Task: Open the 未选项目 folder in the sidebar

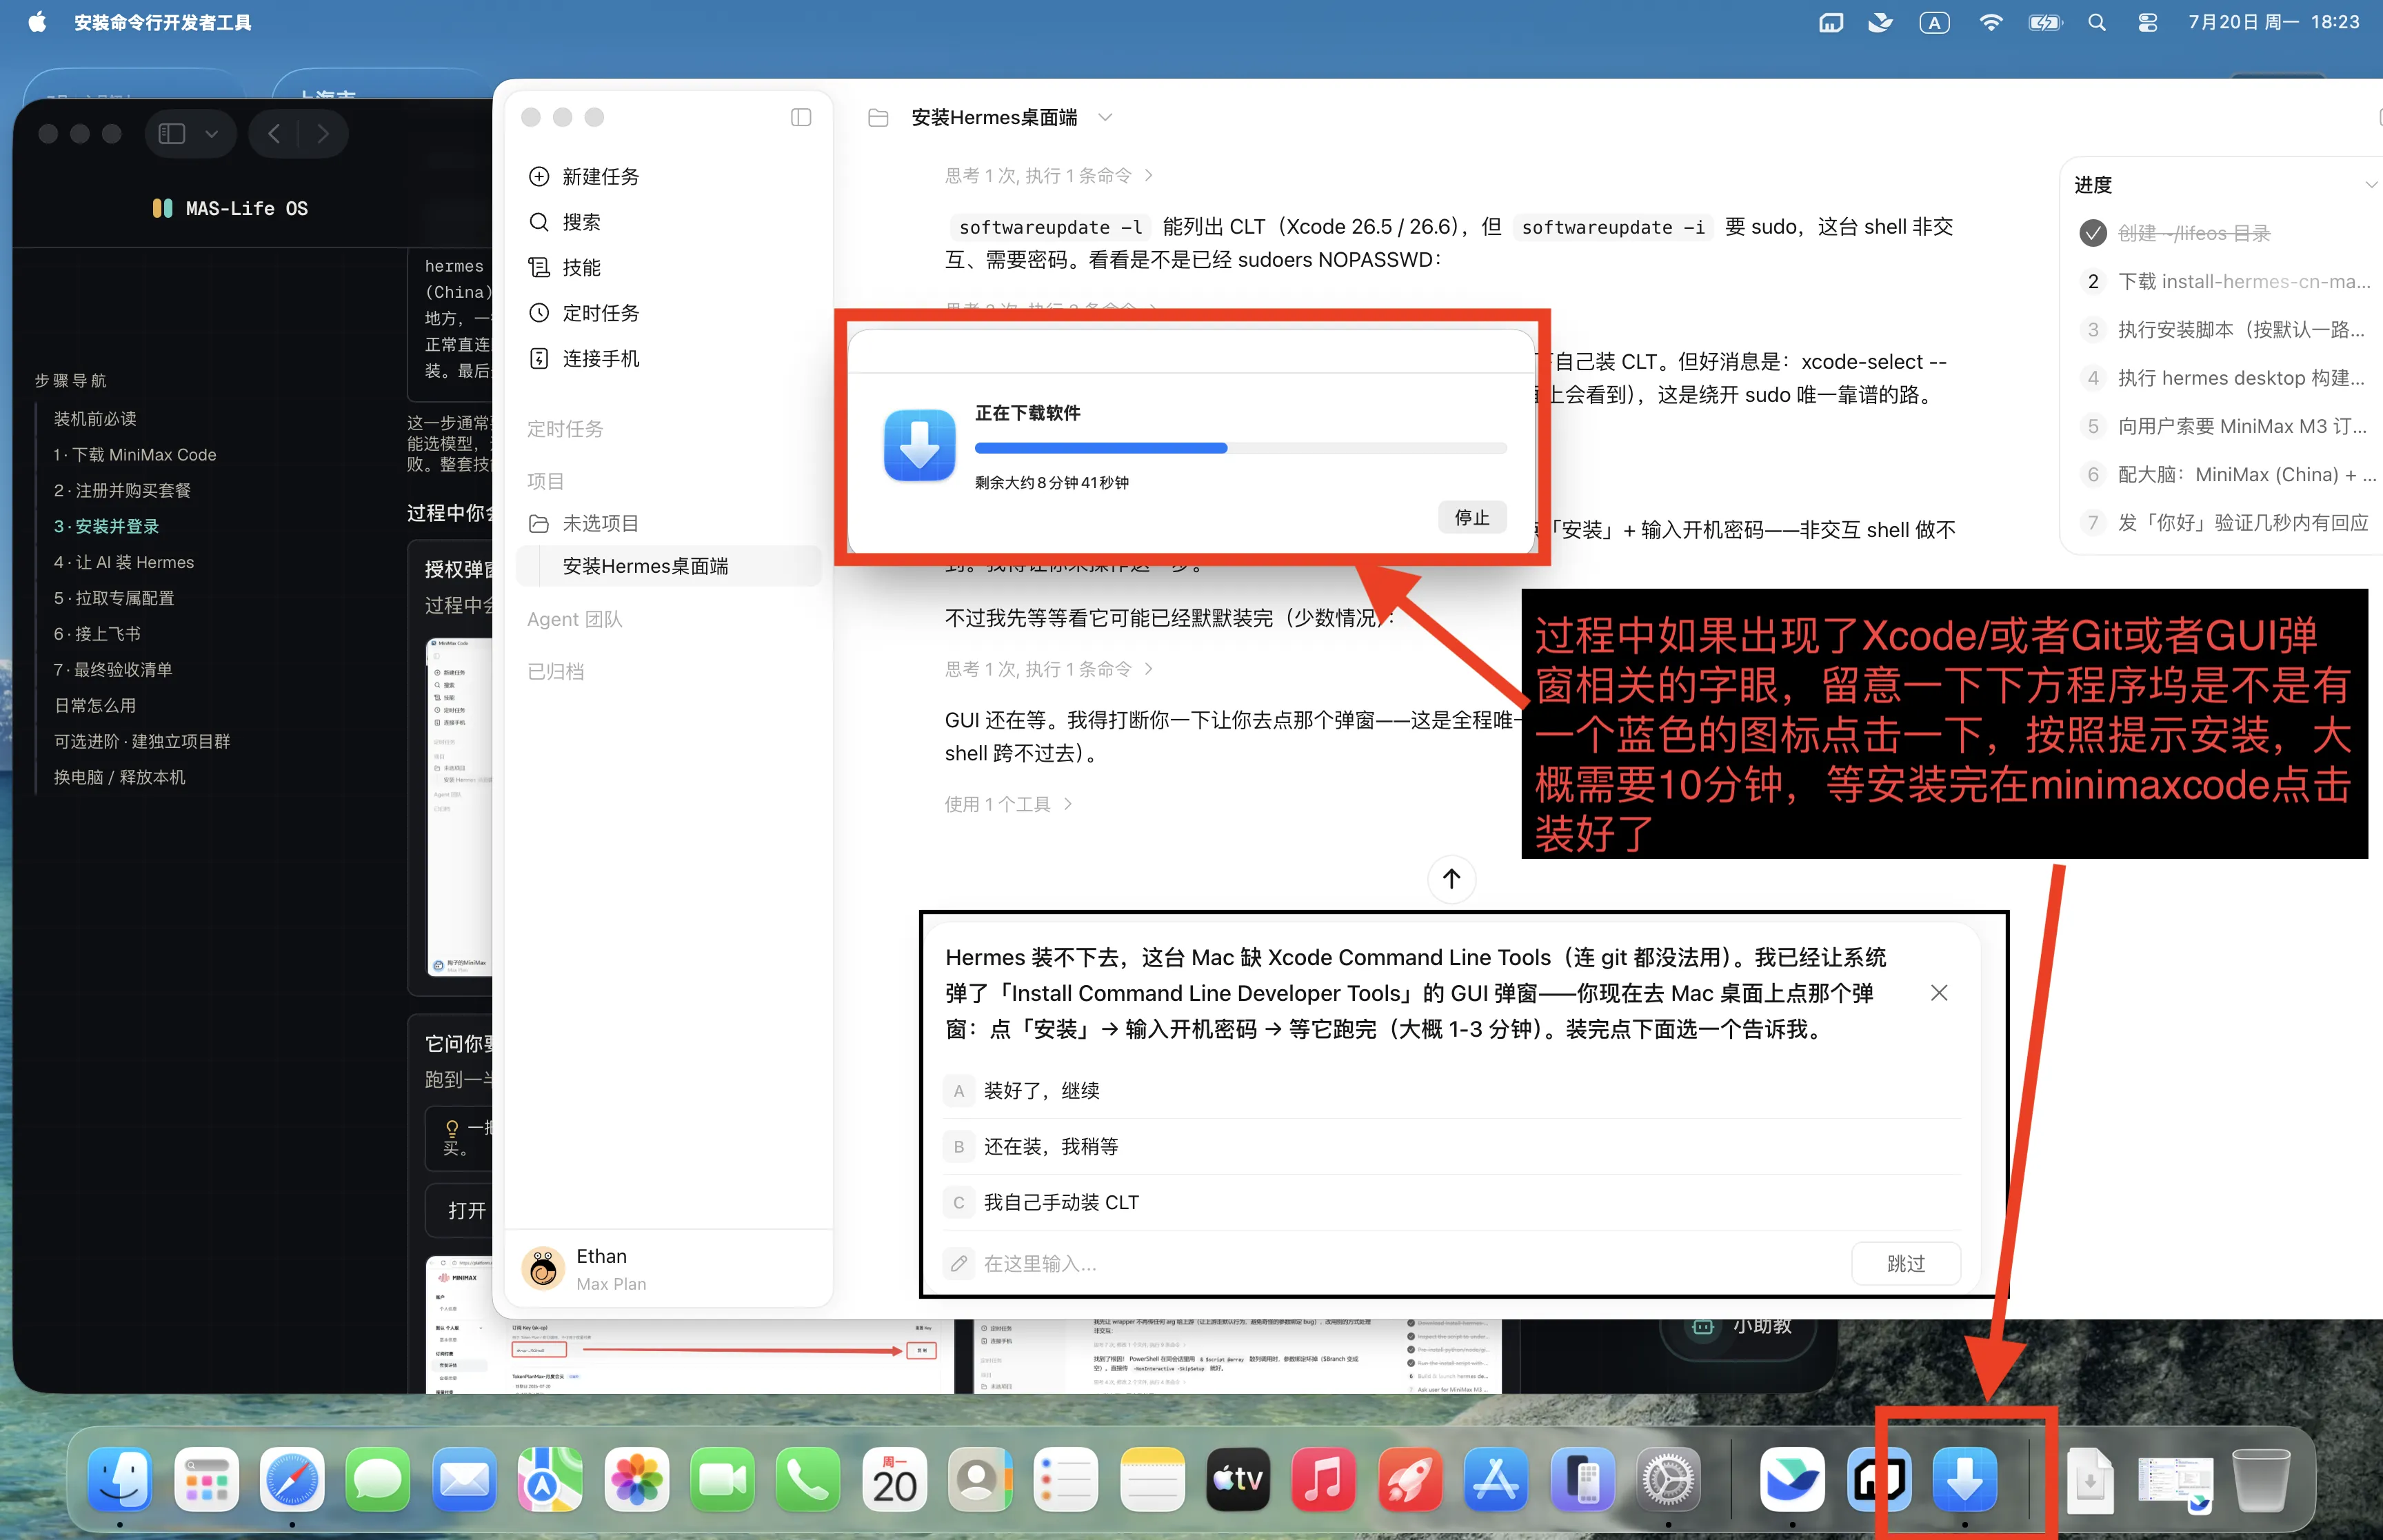Action: tap(583, 523)
